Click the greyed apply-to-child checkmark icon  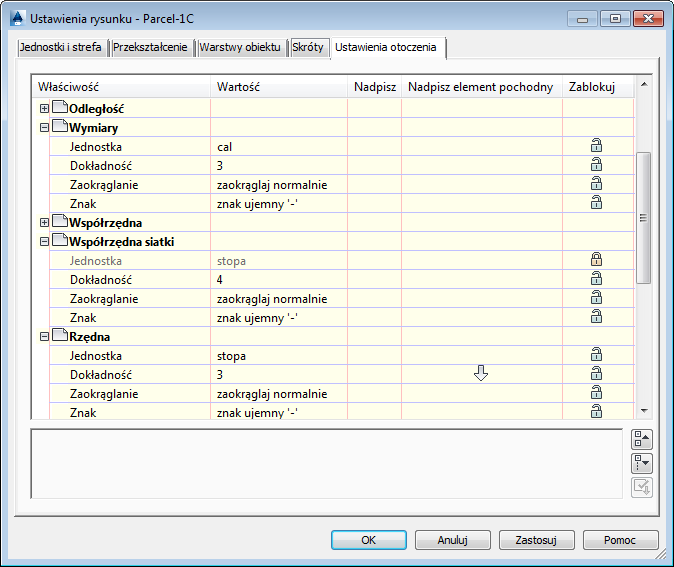point(642,487)
